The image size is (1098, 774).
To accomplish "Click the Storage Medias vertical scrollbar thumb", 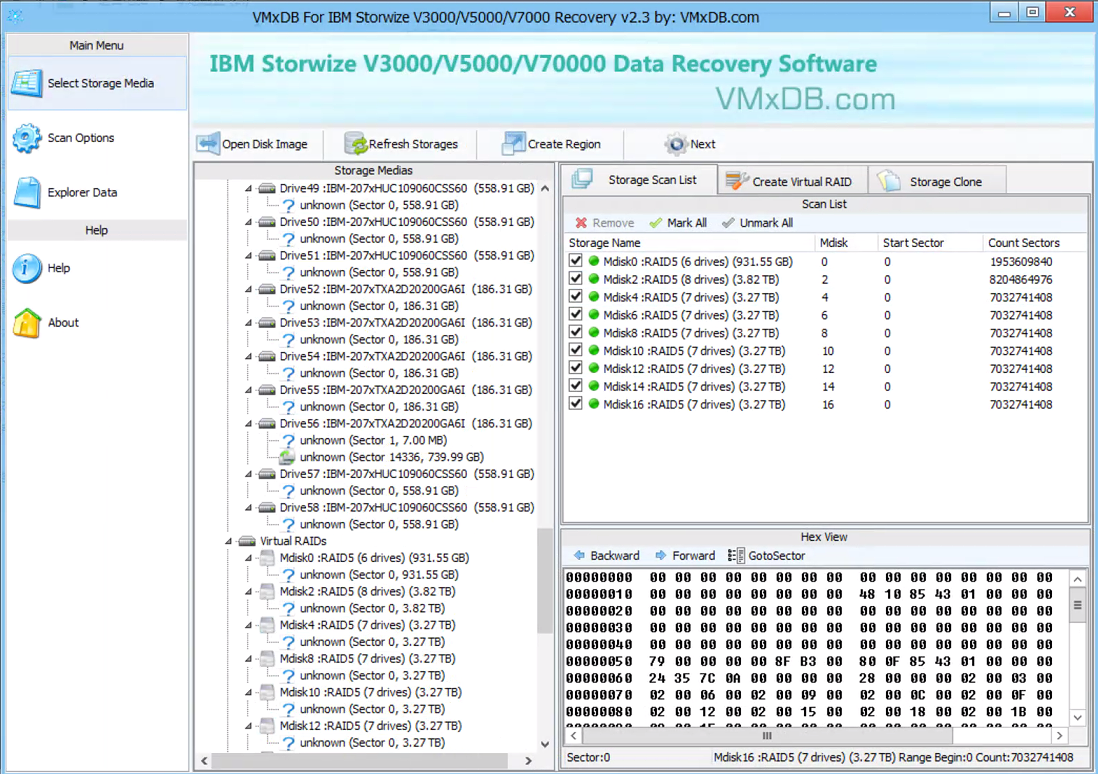I will pyautogui.click(x=545, y=581).
